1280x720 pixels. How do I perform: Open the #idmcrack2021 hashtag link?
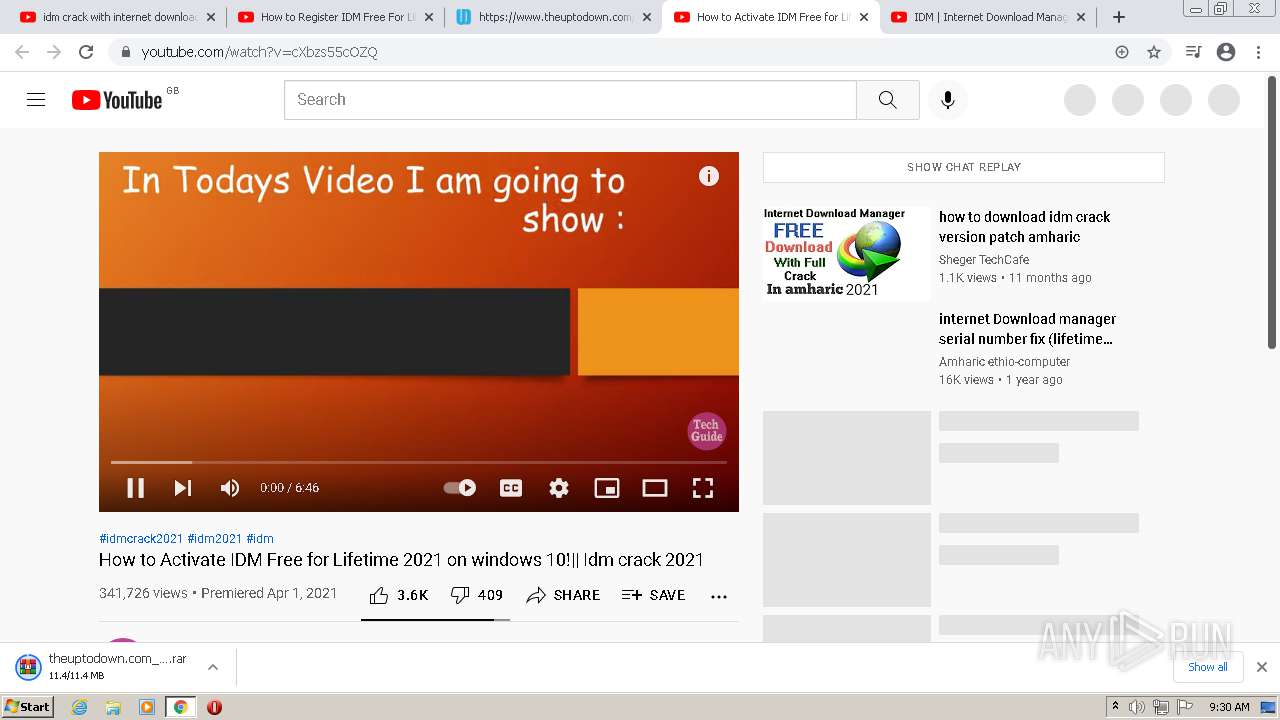(x=141, y=538)
